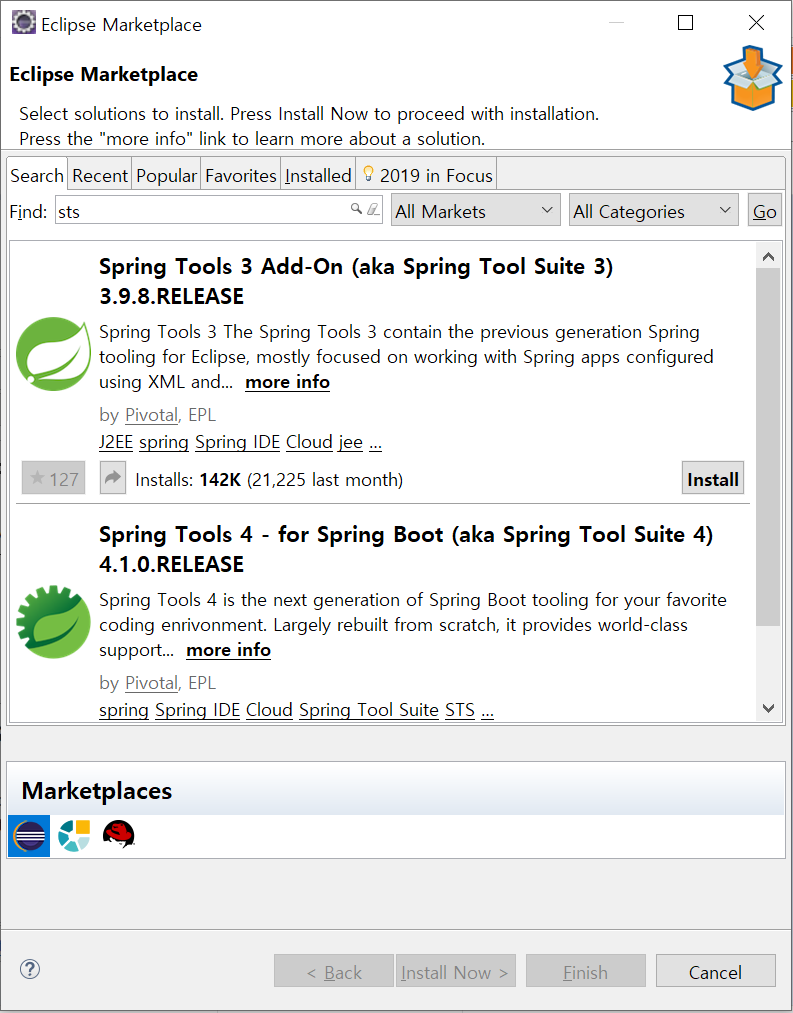Open the All Categories dropdown
Screen dimensions: 793x1013
pos(653,211)
